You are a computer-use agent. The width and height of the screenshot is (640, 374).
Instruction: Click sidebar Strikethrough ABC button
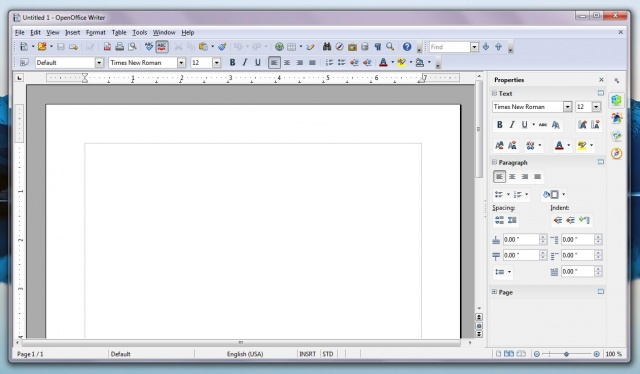[543, 125]
